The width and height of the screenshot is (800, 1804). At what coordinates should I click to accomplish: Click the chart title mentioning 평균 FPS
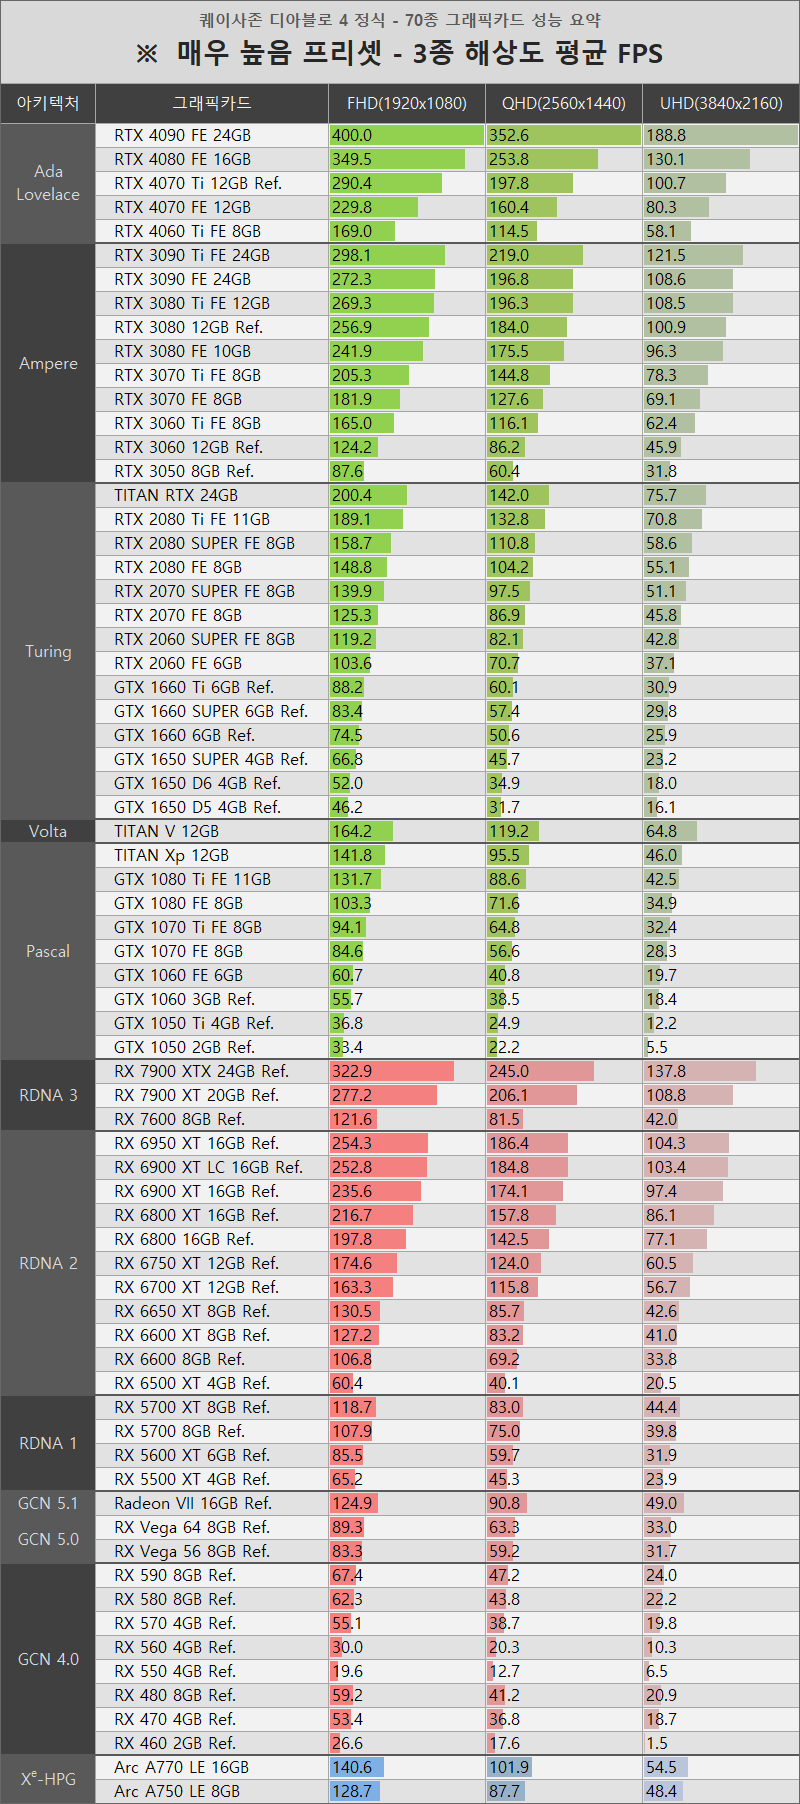(x=400, y=53)
